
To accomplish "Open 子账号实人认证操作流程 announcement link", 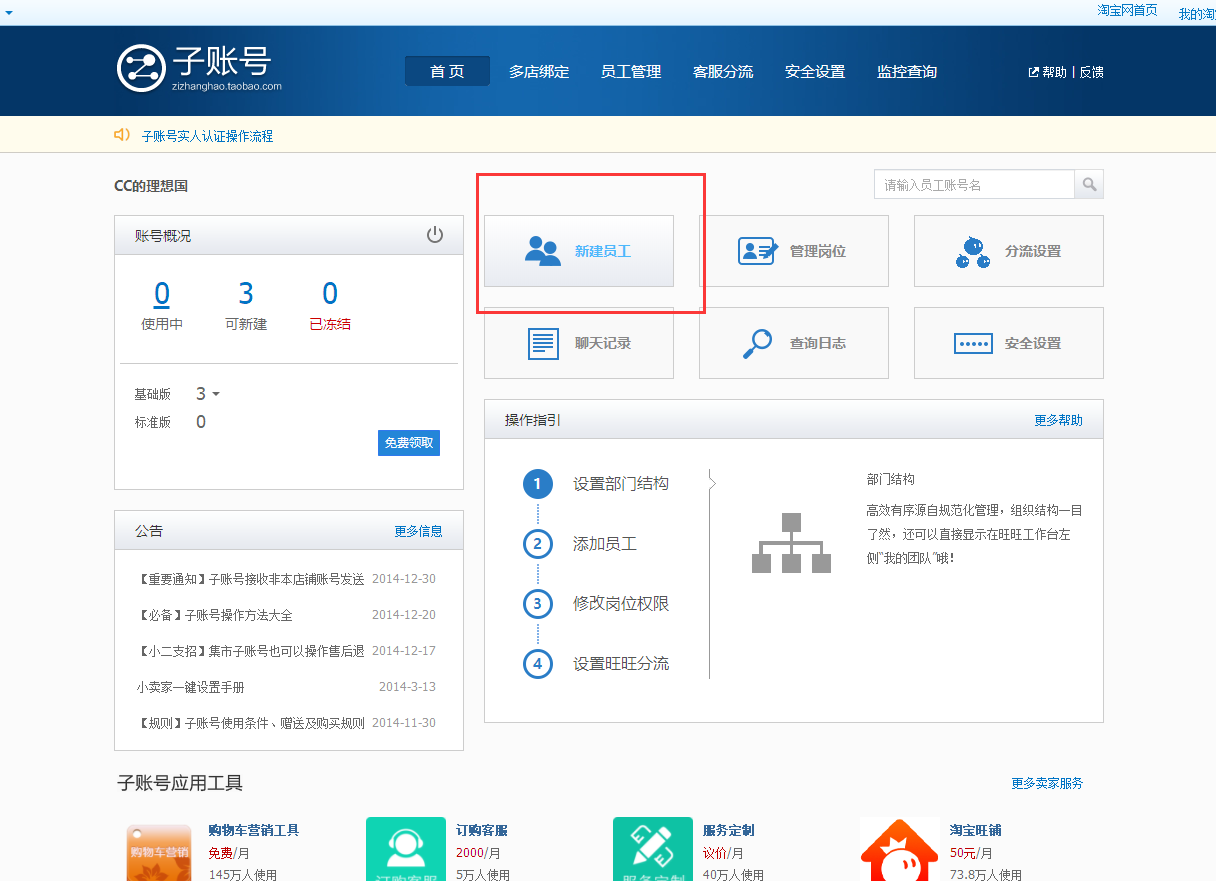I will tap(207, 136).
